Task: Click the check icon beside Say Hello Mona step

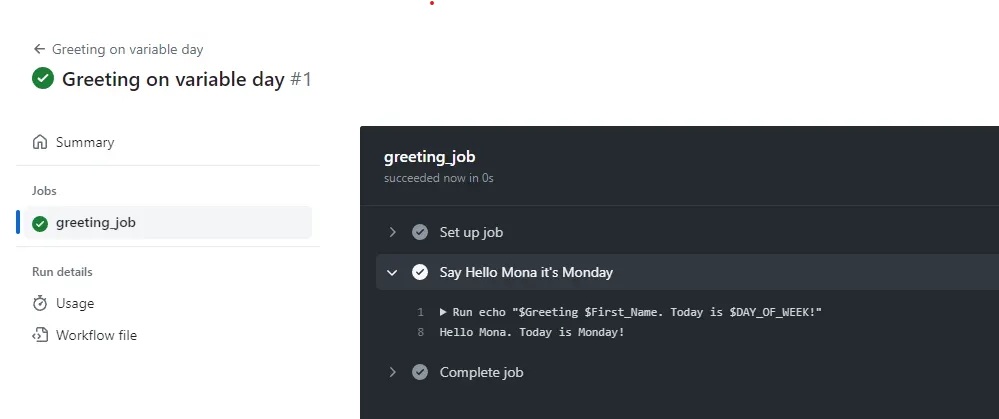Action: (420, 272)
